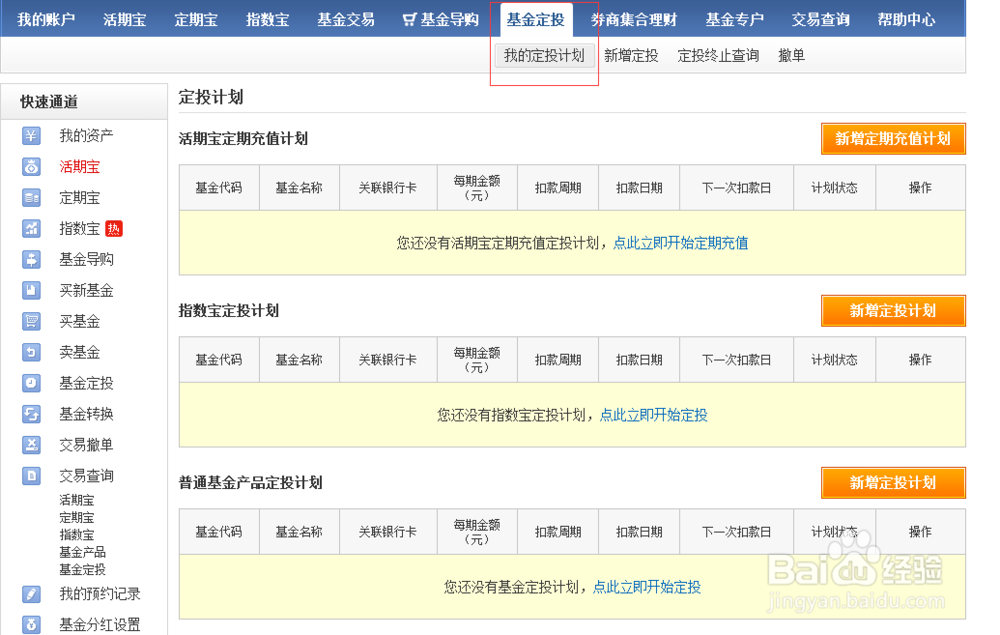Open the 指数宝 top navigation tab

pos(267,20)
